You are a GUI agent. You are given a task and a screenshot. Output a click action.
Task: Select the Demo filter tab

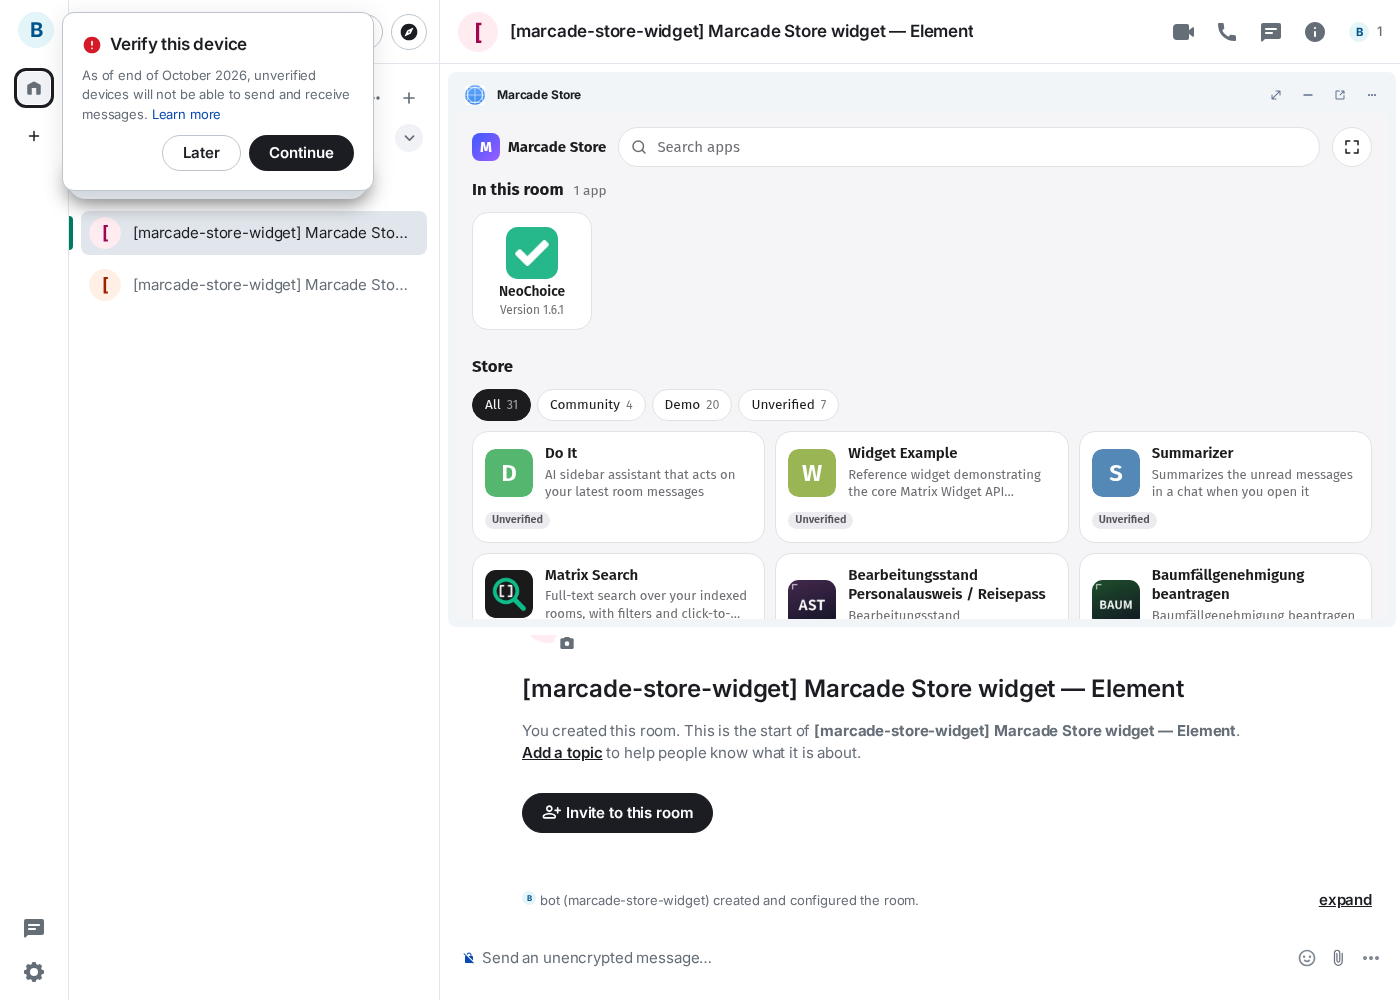pyautogui.click(x=692, y=405)
